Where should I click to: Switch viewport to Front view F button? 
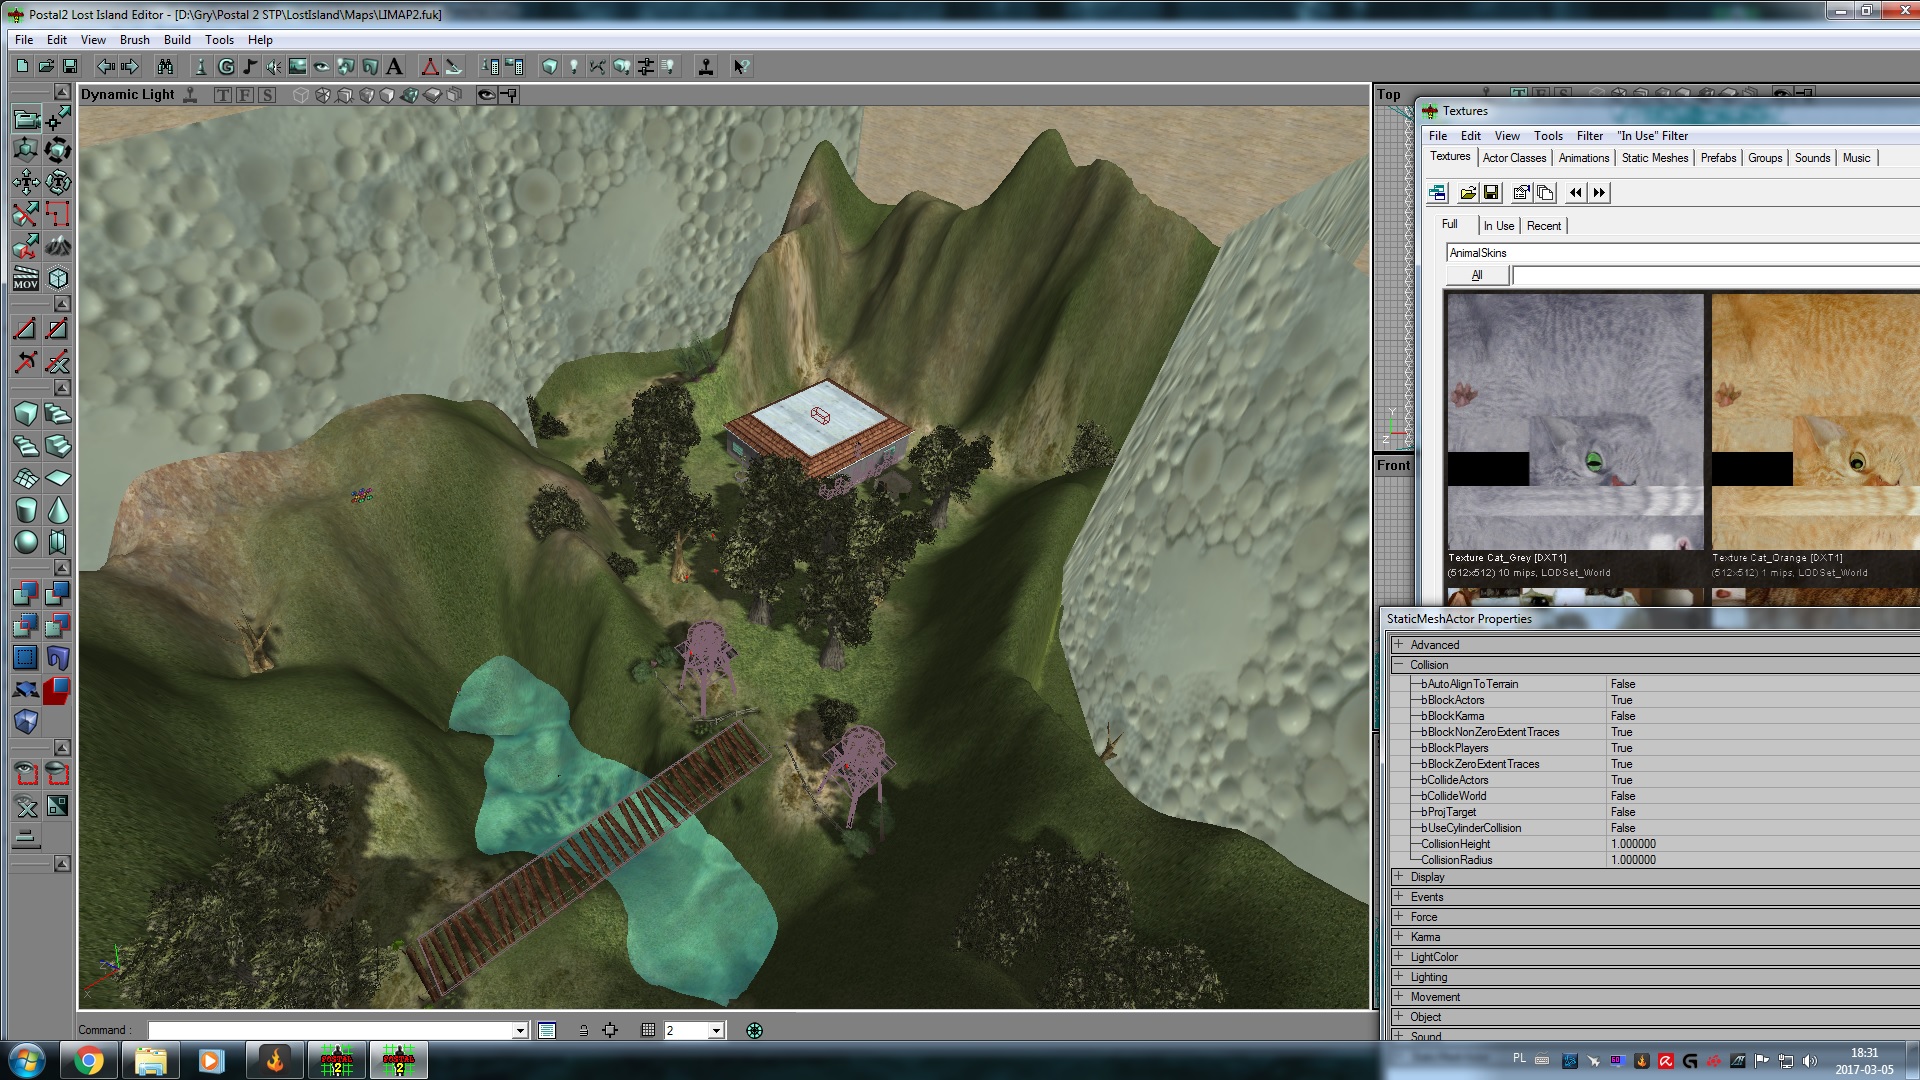point(245,95)
